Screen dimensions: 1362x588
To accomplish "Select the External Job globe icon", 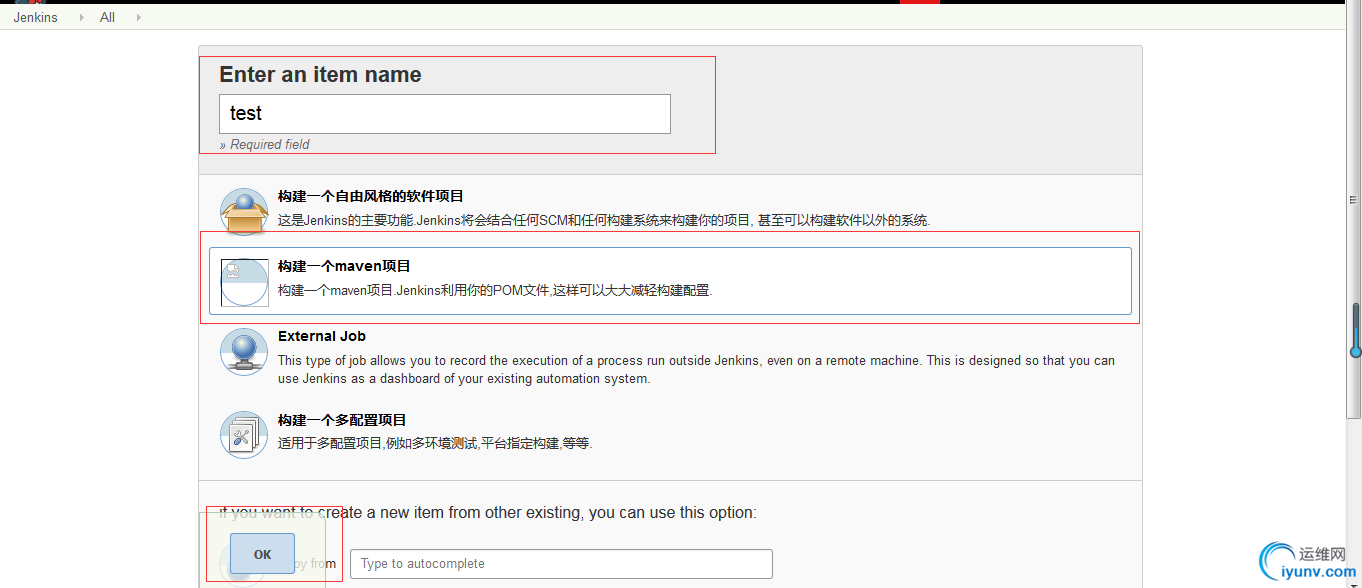I will pos(244,352).
